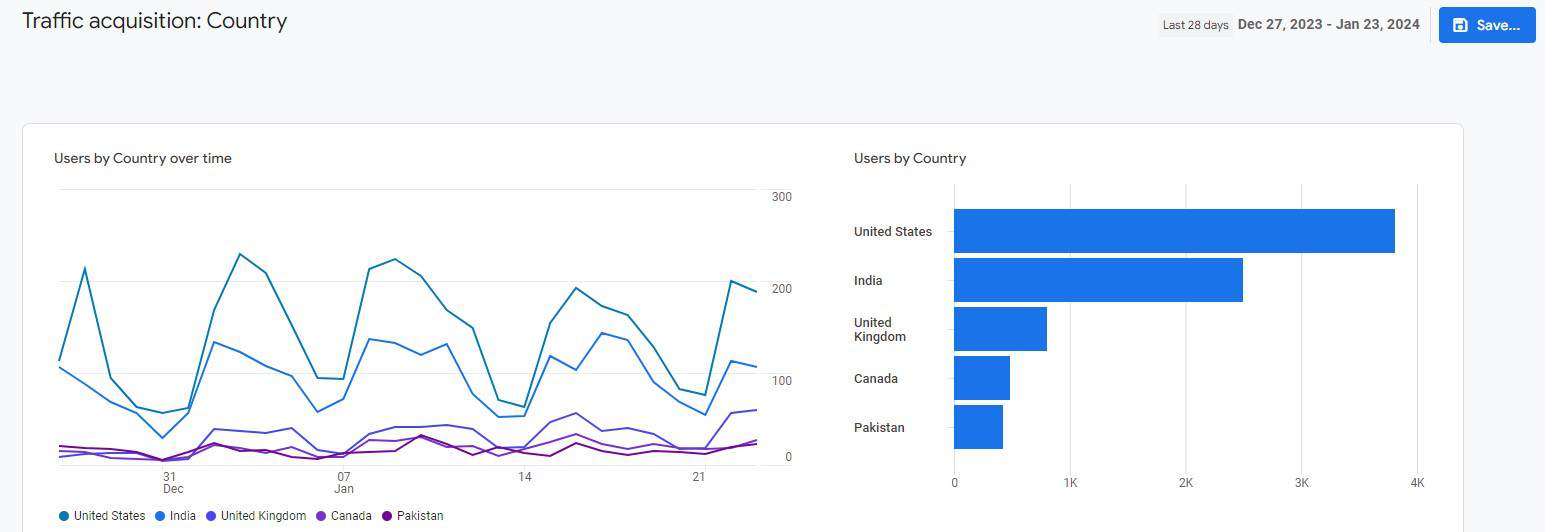This screenshot has height=532, width=1545.
Task: Select the Pakistan dark purple legend dot
Action: pos(387,516)
